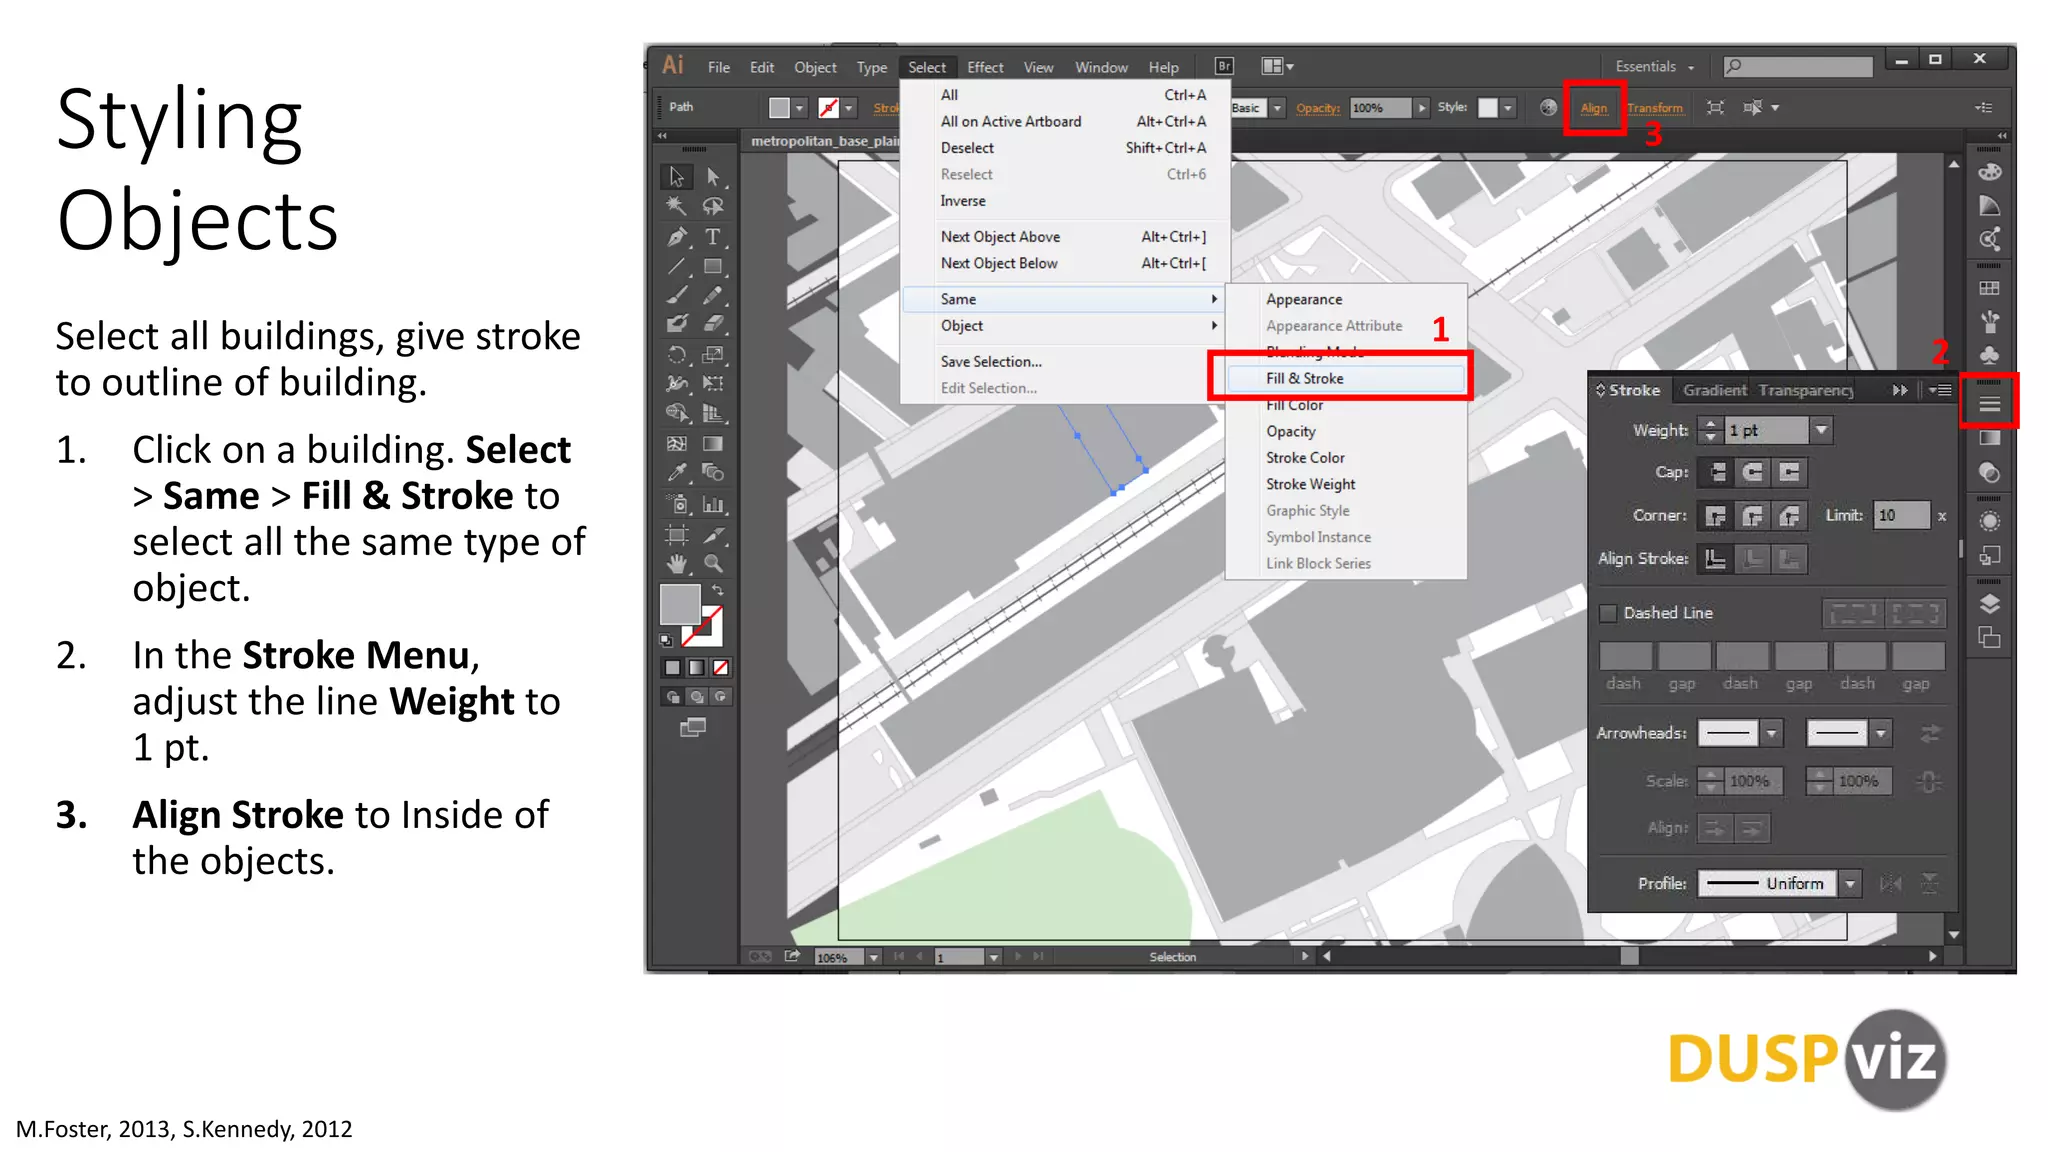Screen dimensions: 2048x1152
Task: Click the Opacity link in control bar
Action: (x=1317, y=108)
